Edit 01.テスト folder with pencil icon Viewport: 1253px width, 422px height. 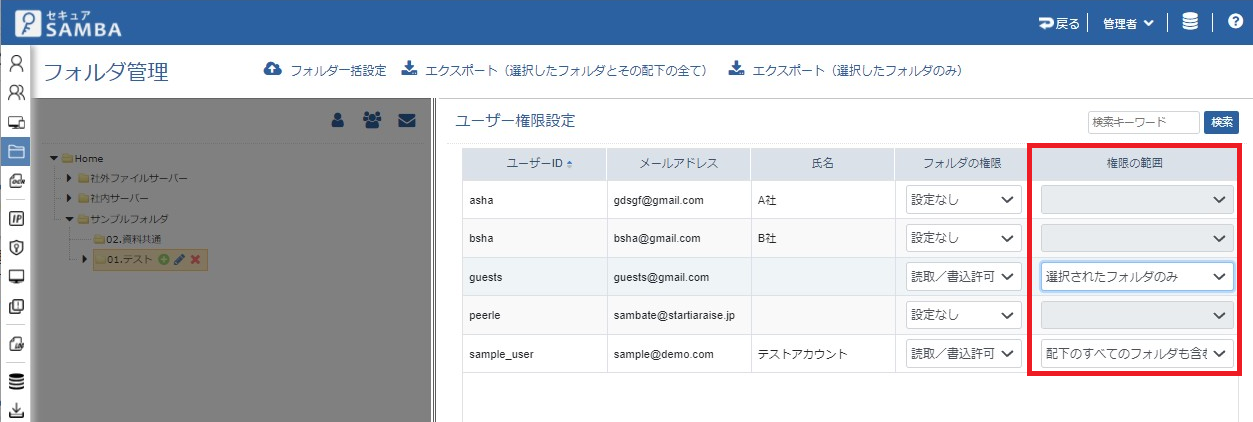coord(179,259)
